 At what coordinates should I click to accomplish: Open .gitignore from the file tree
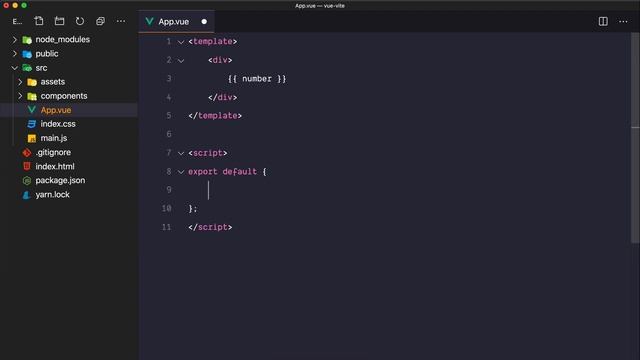tap(53, 152)
